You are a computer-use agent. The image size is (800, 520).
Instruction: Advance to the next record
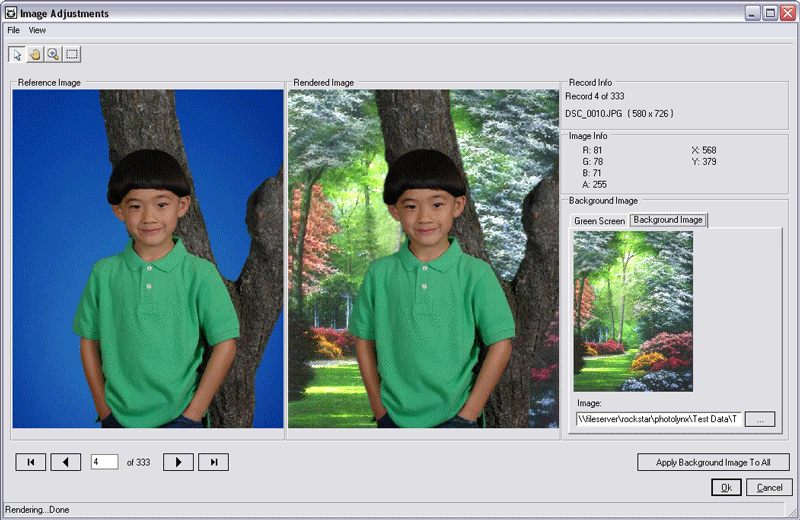pyautogui.click(x=178, y=462)
